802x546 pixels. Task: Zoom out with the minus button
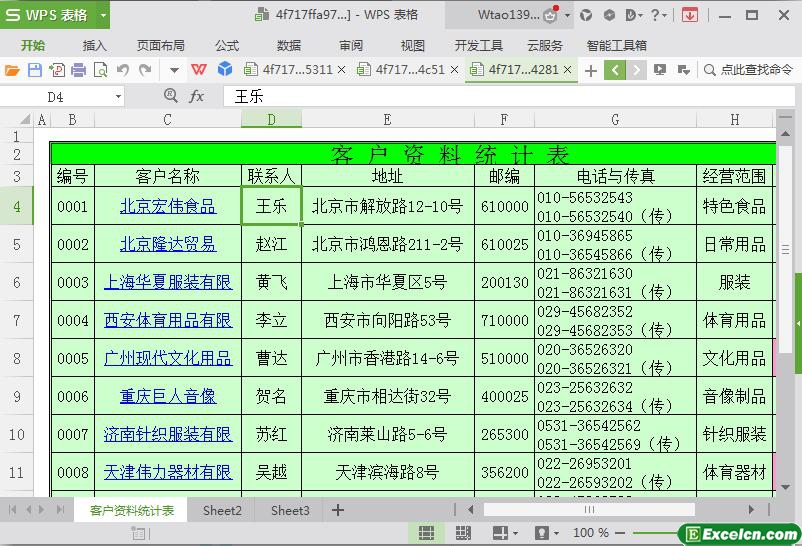coord(620,533)
